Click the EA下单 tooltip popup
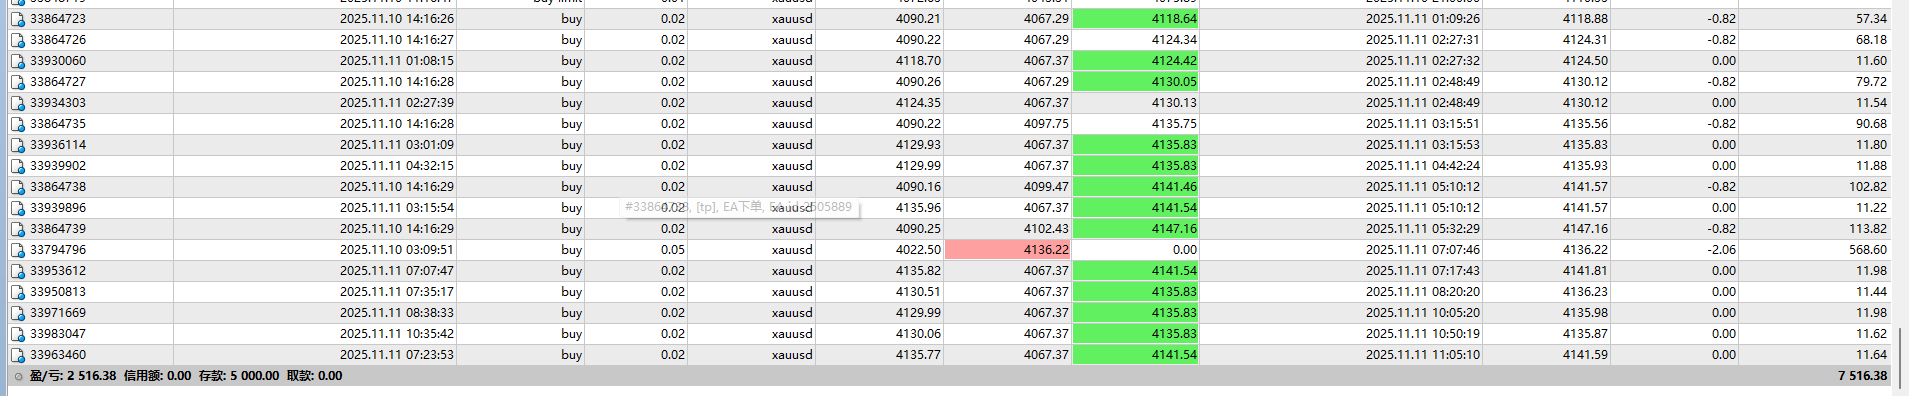Screen dimensions: 1909x396 (x=739, y=207)
